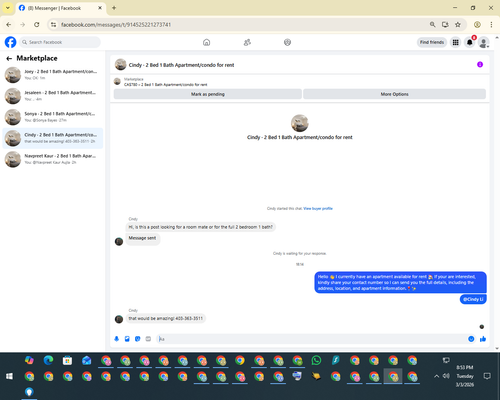
Task: Open Joey's conversation
Action: pyautogui.click(x=53, y=75)
